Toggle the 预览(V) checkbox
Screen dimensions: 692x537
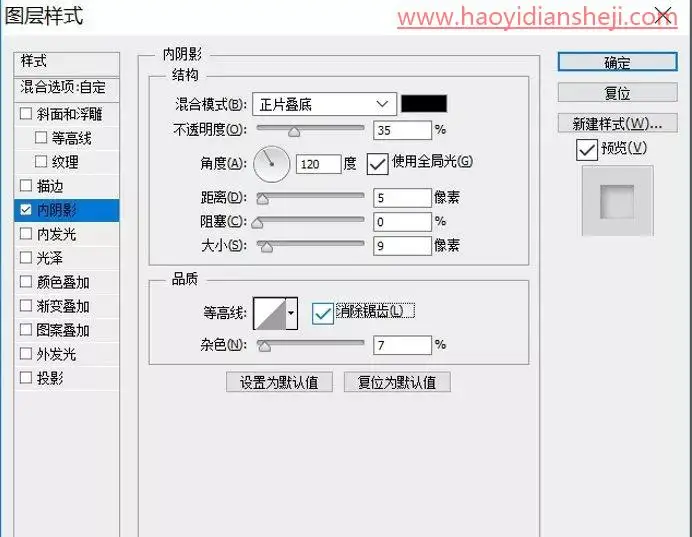587,150
